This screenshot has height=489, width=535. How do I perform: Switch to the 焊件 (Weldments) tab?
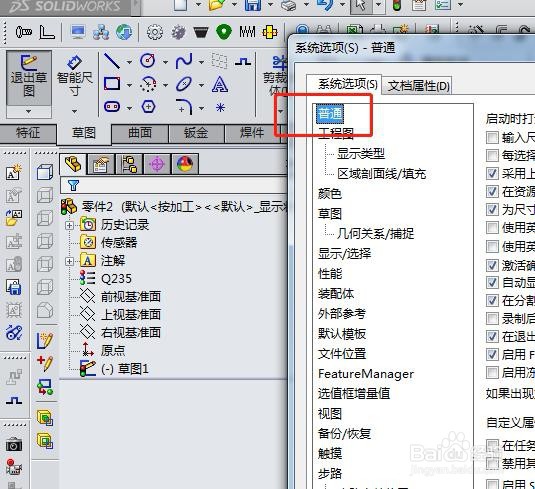tap(252, 133)
